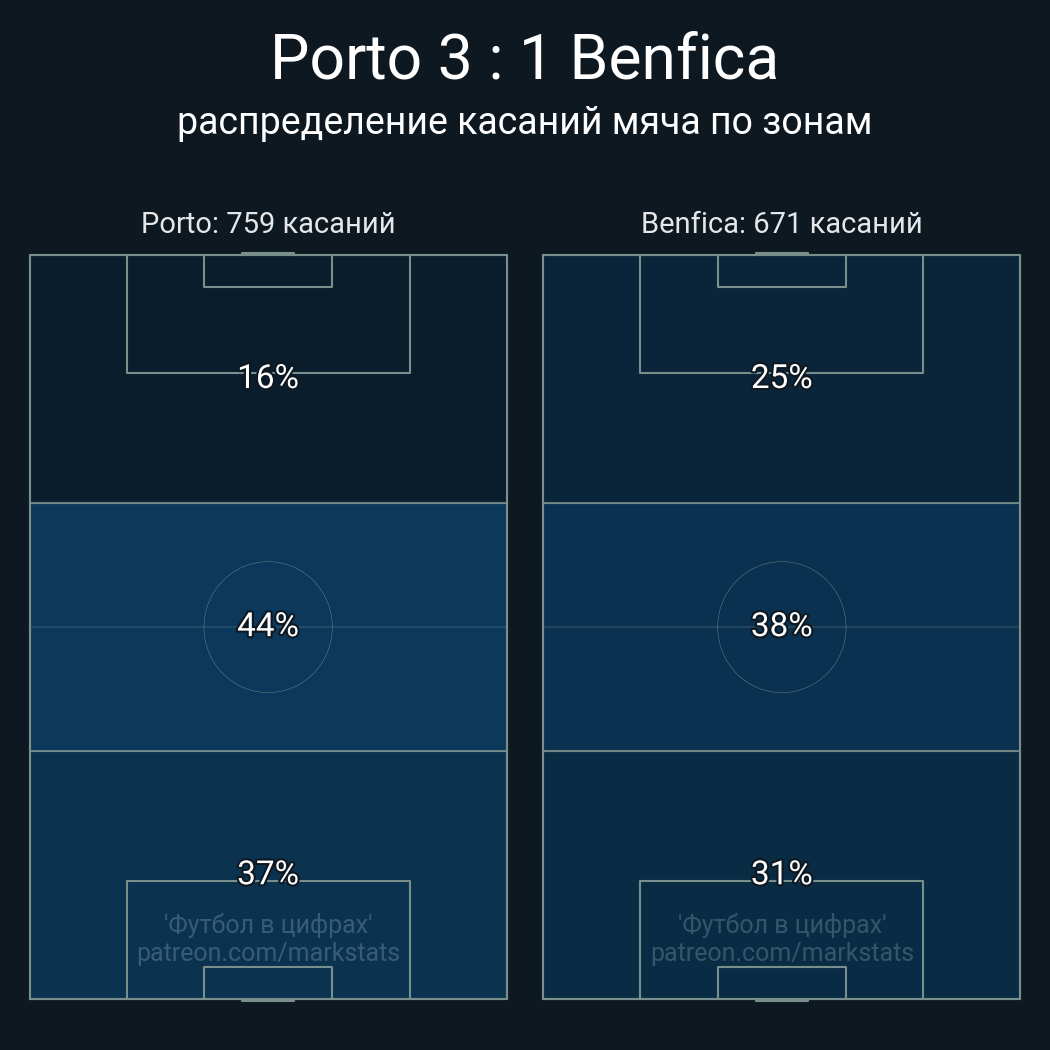Click the top six-yard box on Porto's pitch
The image size is (1050, 1050).
268,271
